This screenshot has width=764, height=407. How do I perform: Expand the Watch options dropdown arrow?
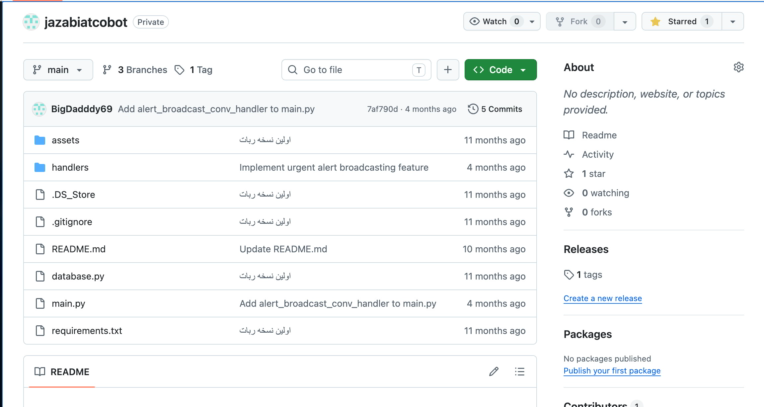click(532, 21)
